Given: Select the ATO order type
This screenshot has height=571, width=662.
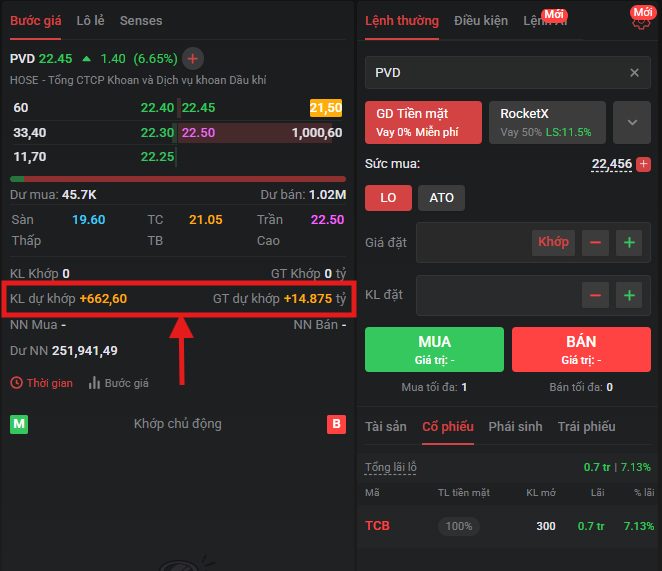Looking at the screenshot, I should [441, 198].
